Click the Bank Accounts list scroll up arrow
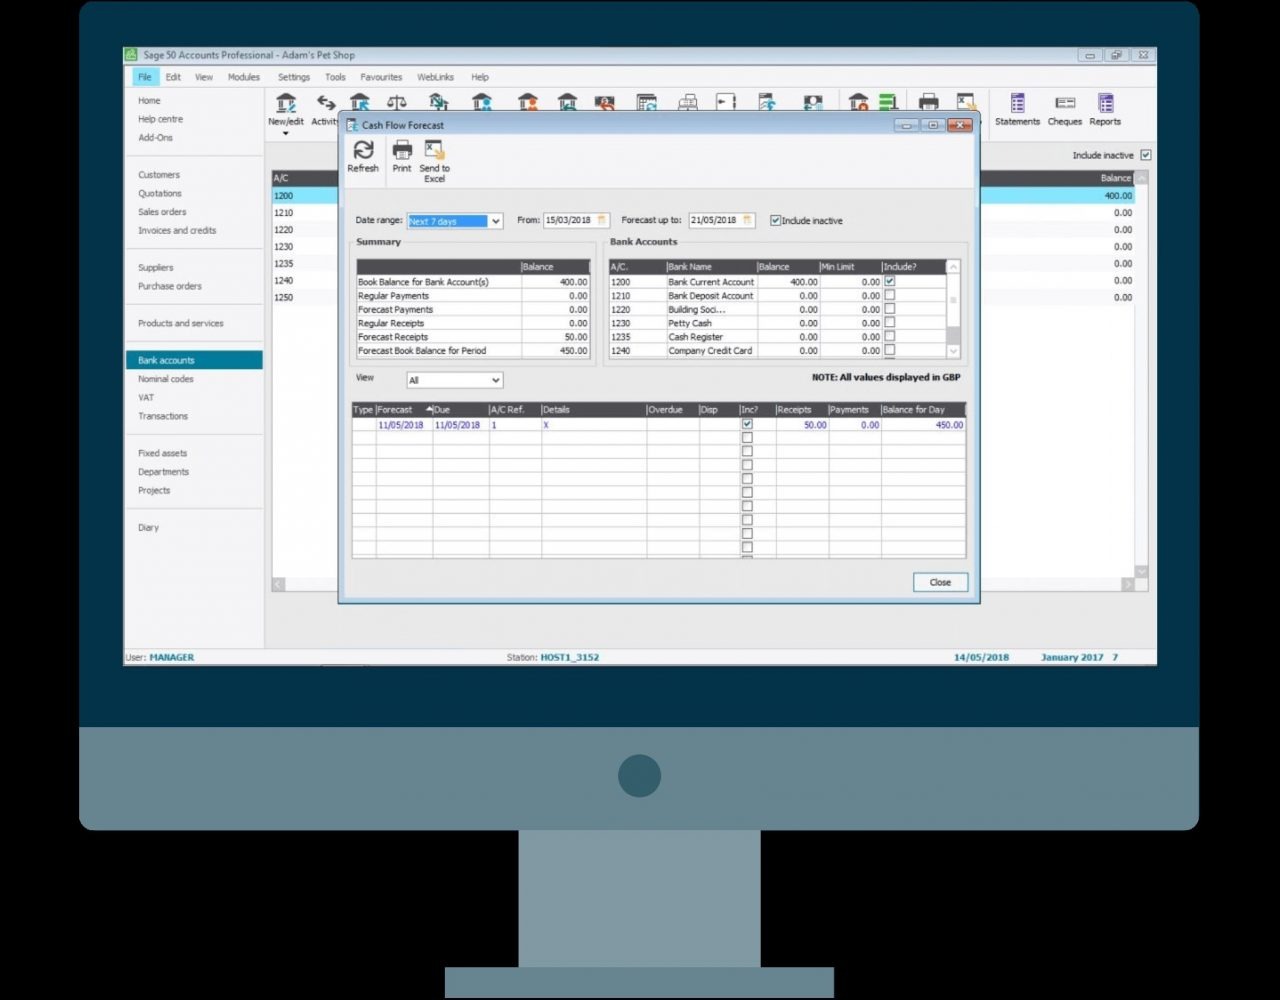The height and width of the screenshot is (1000, 1280). (x=953, y=267)
